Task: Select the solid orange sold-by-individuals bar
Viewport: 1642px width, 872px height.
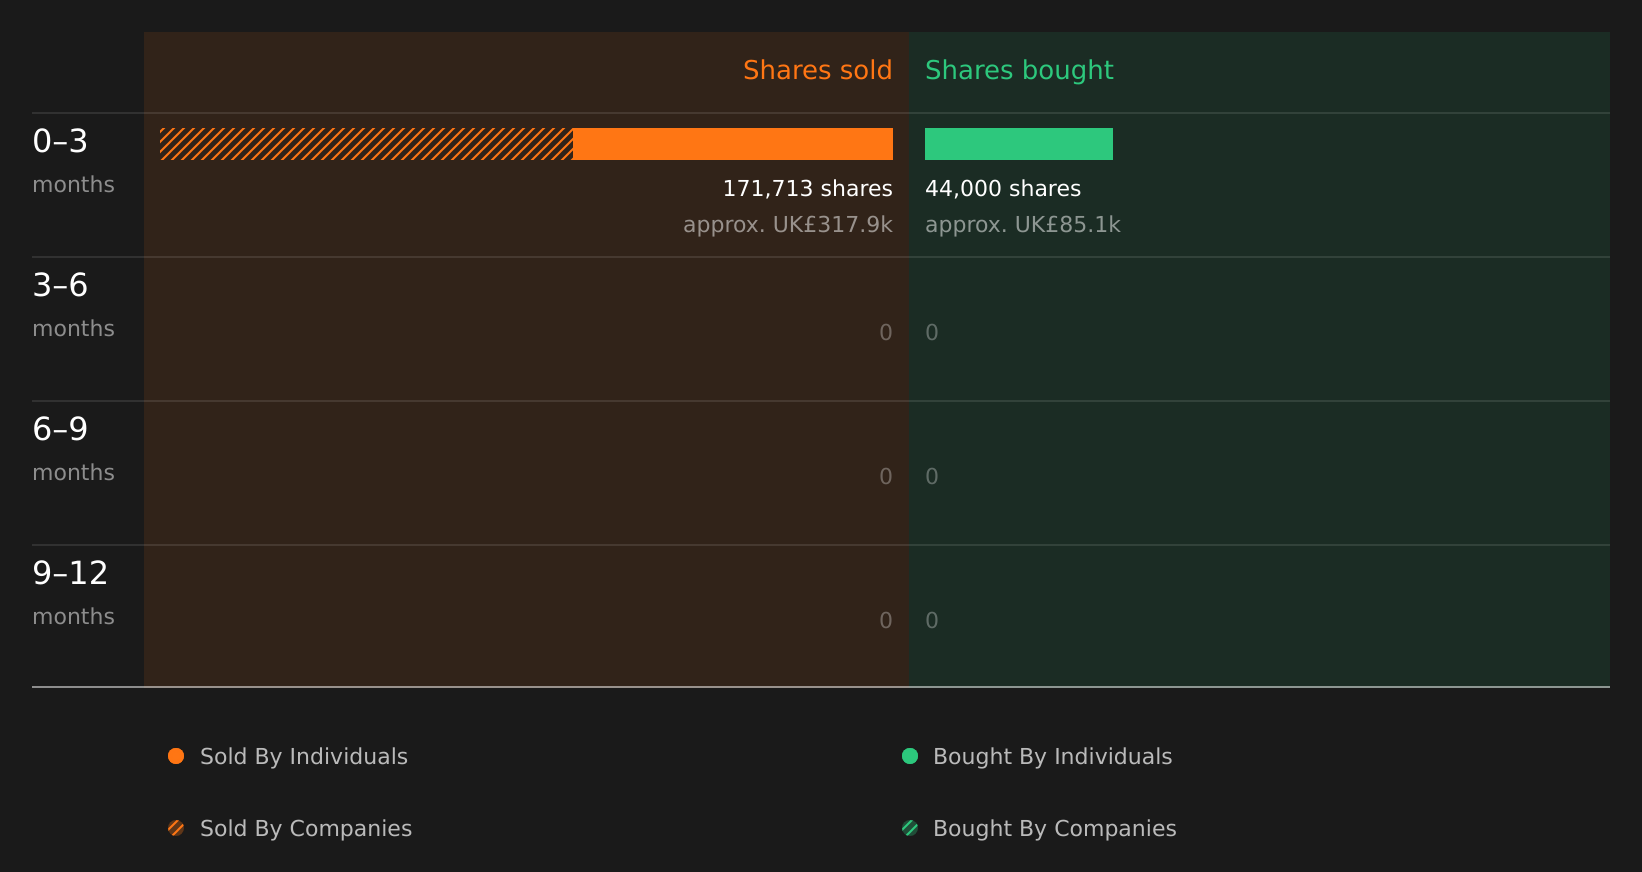Action: click(733, 144)
